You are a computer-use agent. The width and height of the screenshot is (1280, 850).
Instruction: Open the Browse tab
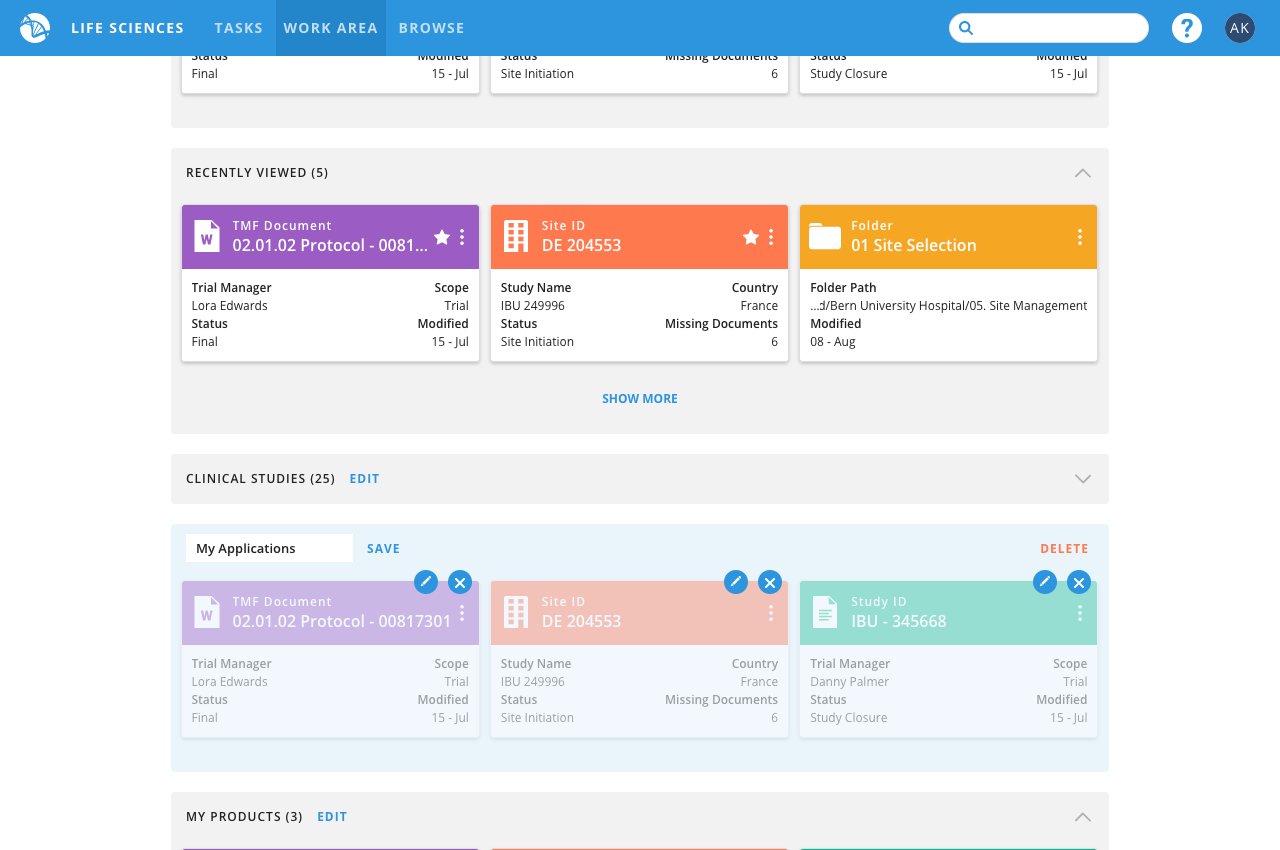(432, 28)
